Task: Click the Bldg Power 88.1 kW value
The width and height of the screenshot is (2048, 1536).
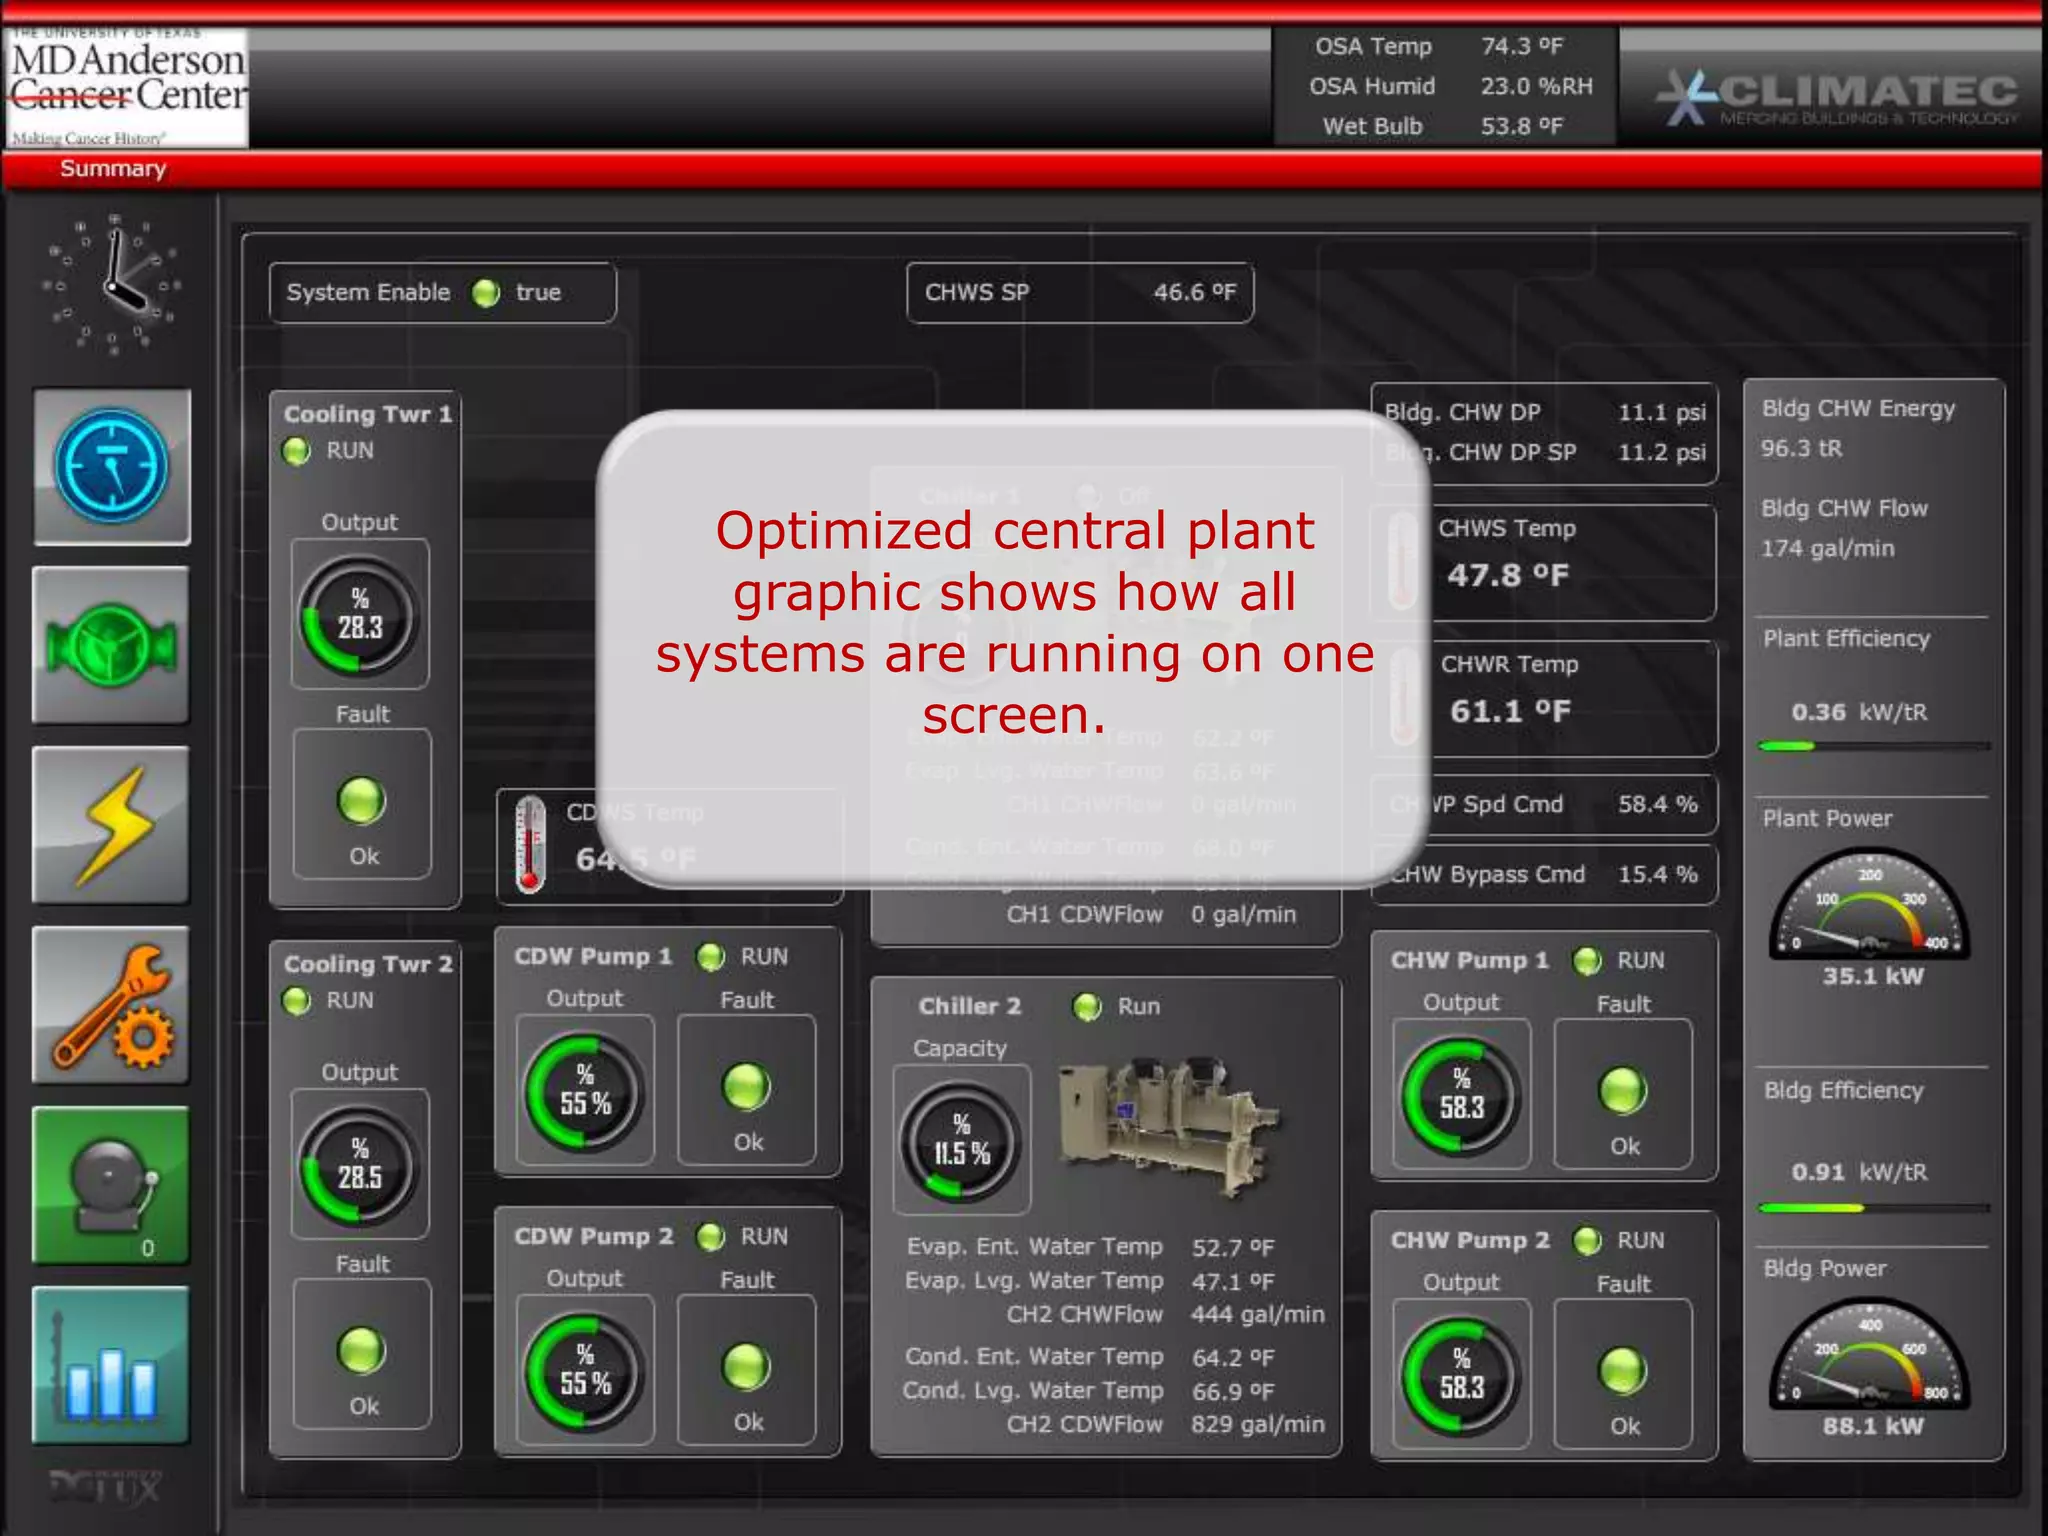Action: tap(1872, 1427)
